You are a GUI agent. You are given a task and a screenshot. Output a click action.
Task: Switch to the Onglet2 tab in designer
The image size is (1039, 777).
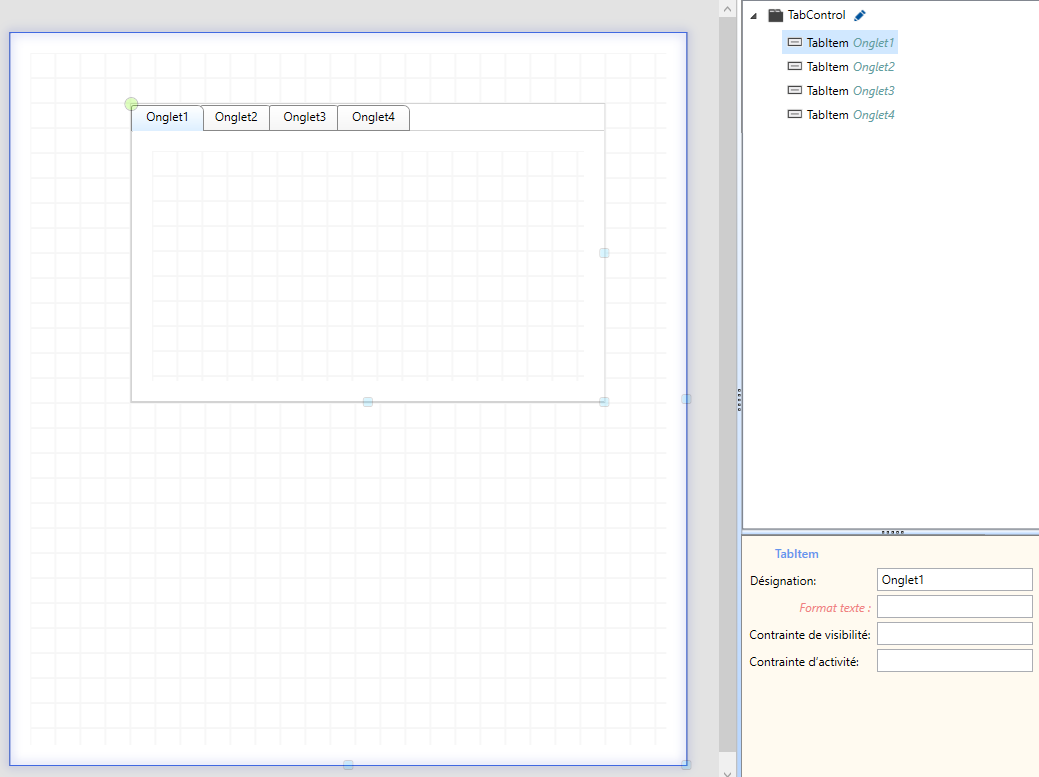pyautogui.click(x=236, y=118)
